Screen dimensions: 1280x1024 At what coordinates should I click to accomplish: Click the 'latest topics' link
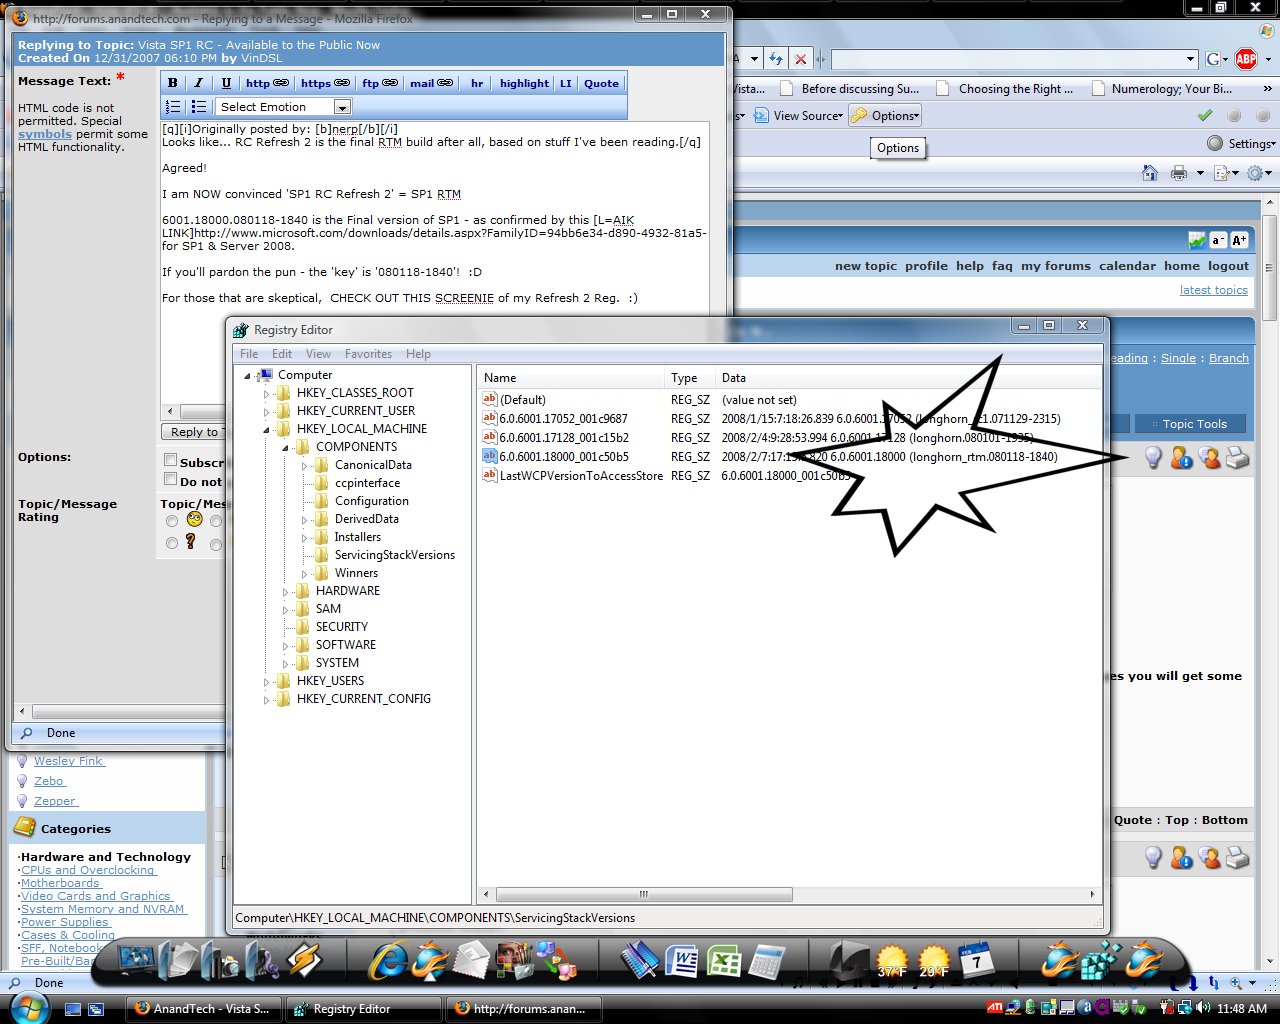(1213, 290)
